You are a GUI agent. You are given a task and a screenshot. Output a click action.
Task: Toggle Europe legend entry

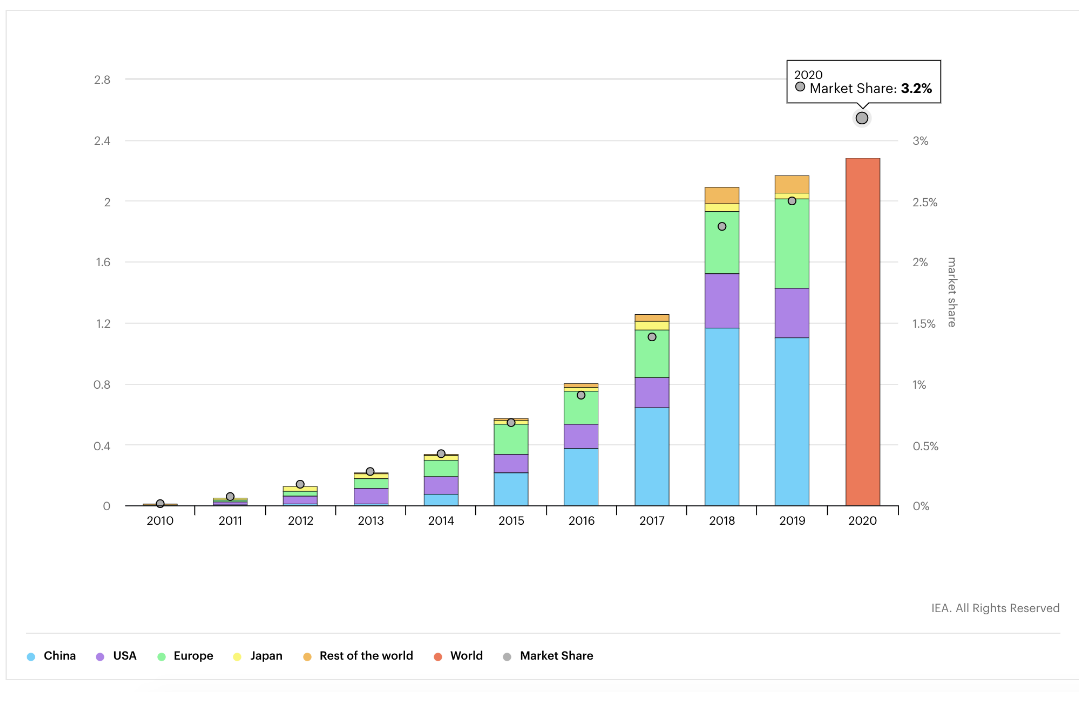[185, 656]
